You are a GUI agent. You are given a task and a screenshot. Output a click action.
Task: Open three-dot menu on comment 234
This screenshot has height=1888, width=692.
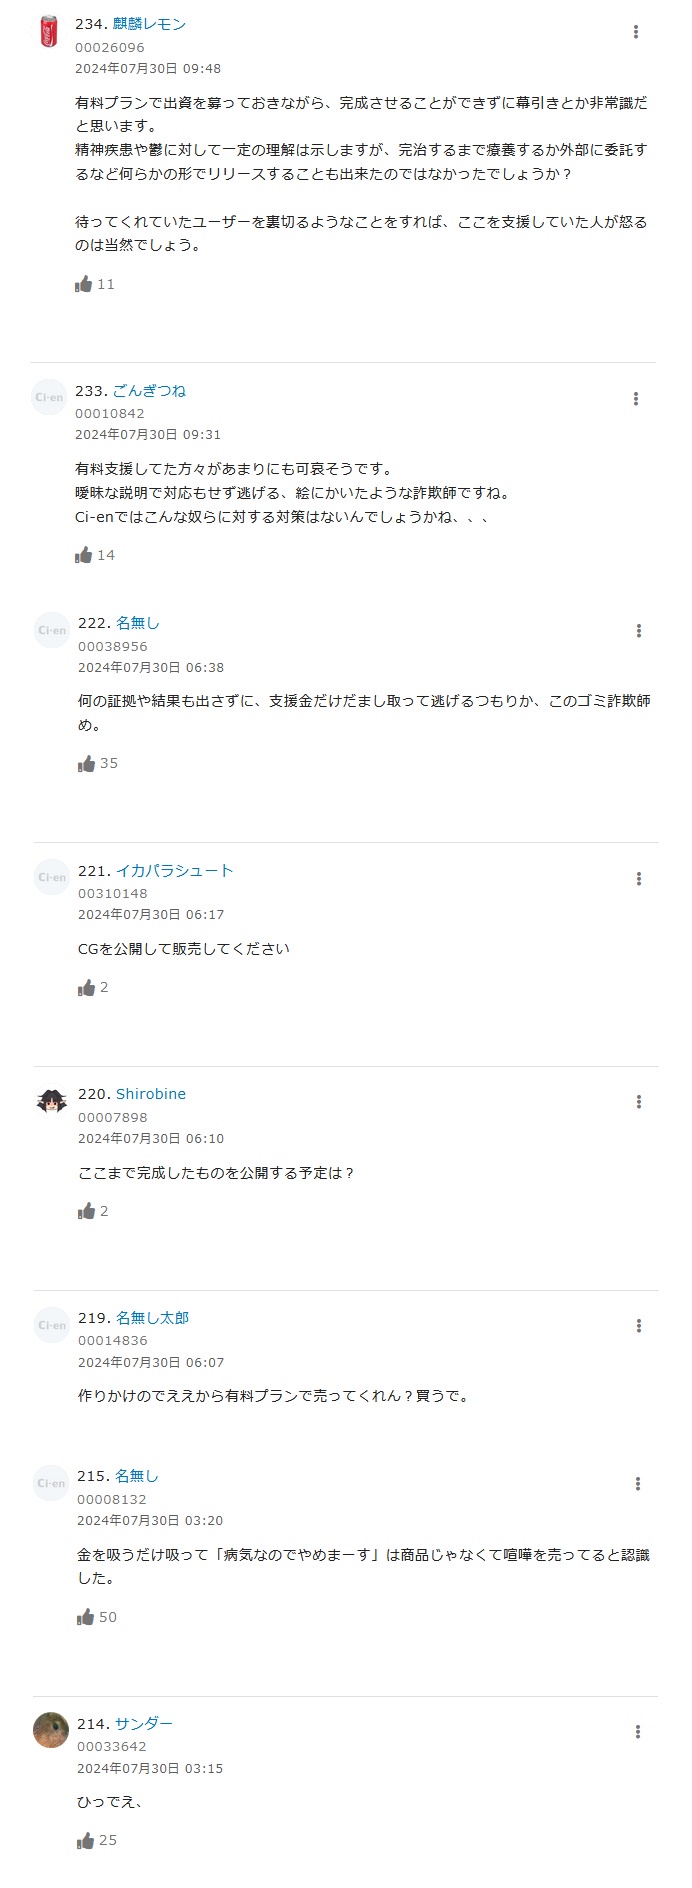pyautogui.click(x=636, y=32)
